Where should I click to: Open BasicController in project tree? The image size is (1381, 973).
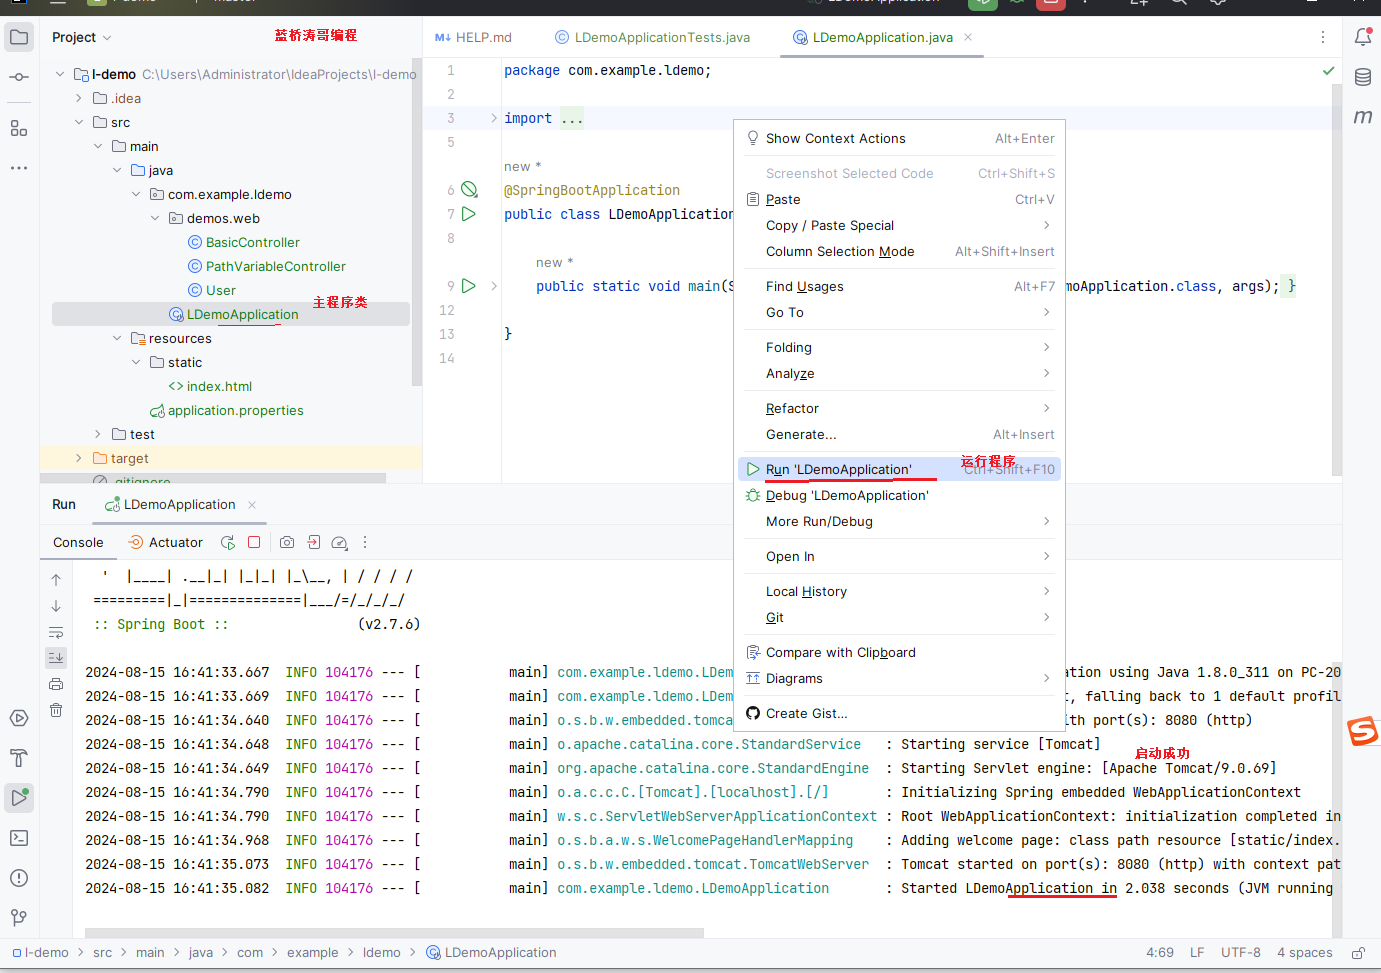coord(244,242)
